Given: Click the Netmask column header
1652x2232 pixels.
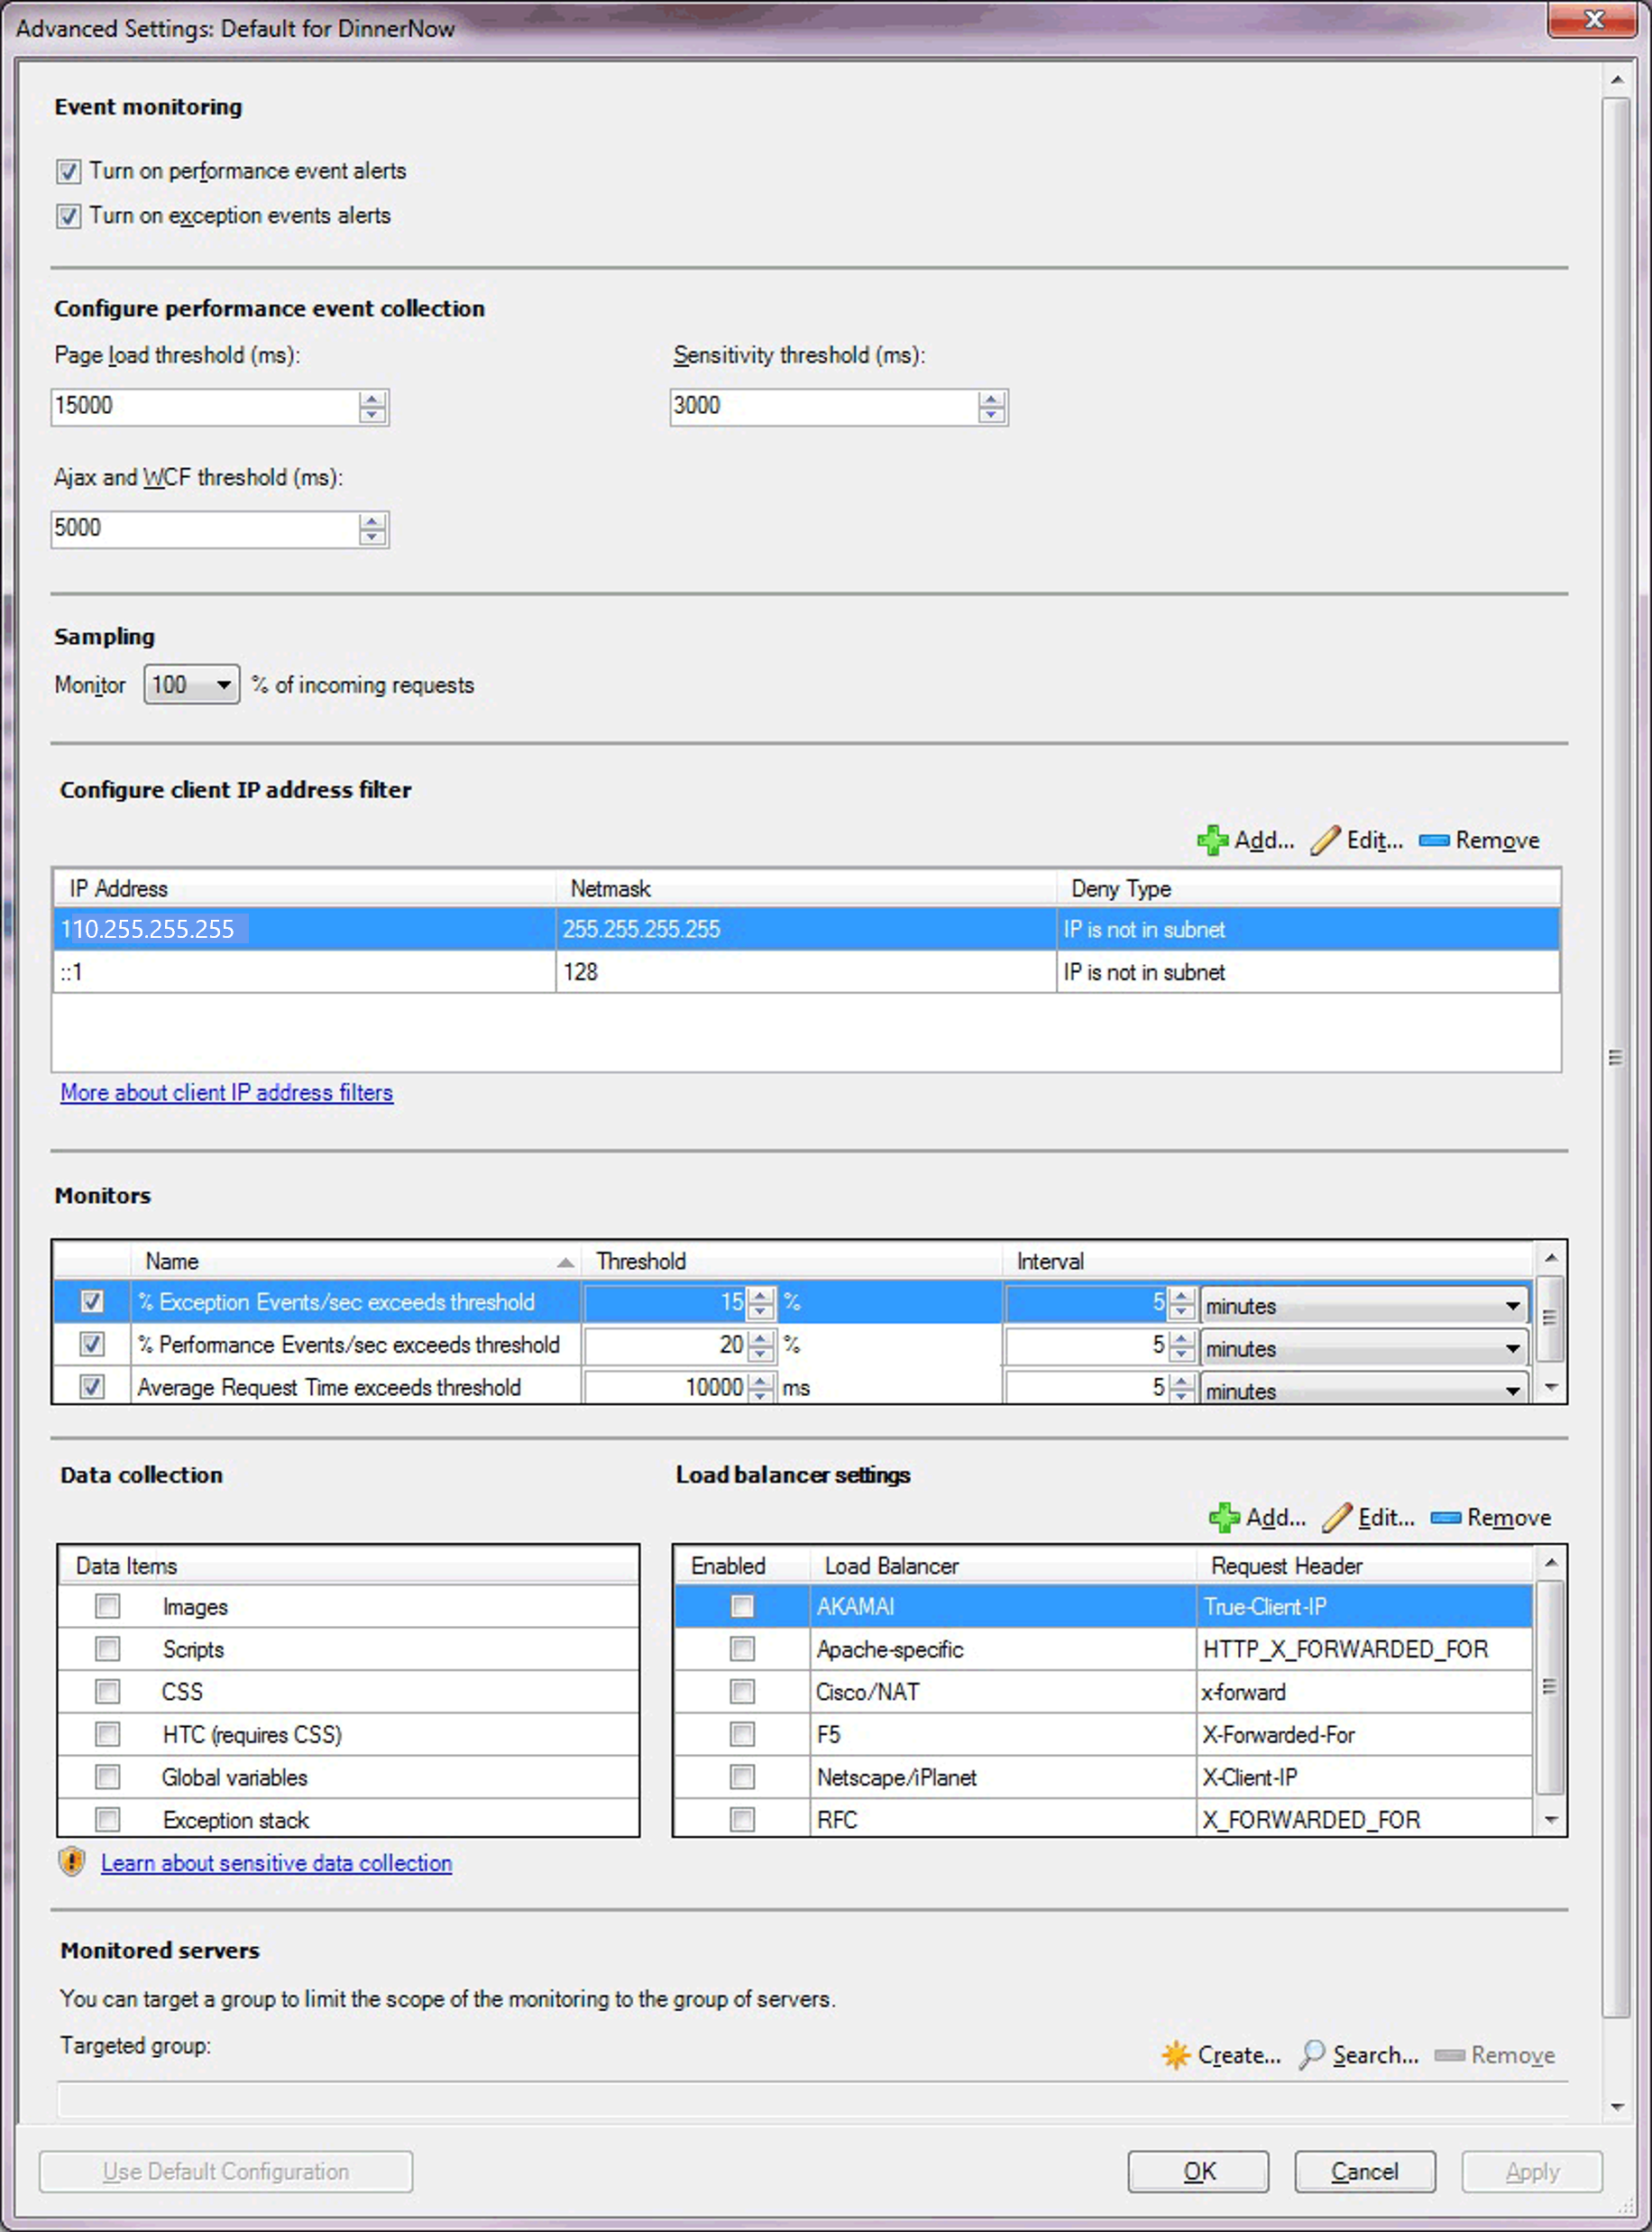Looking at the screenshot, I should [x=806, y=888].
